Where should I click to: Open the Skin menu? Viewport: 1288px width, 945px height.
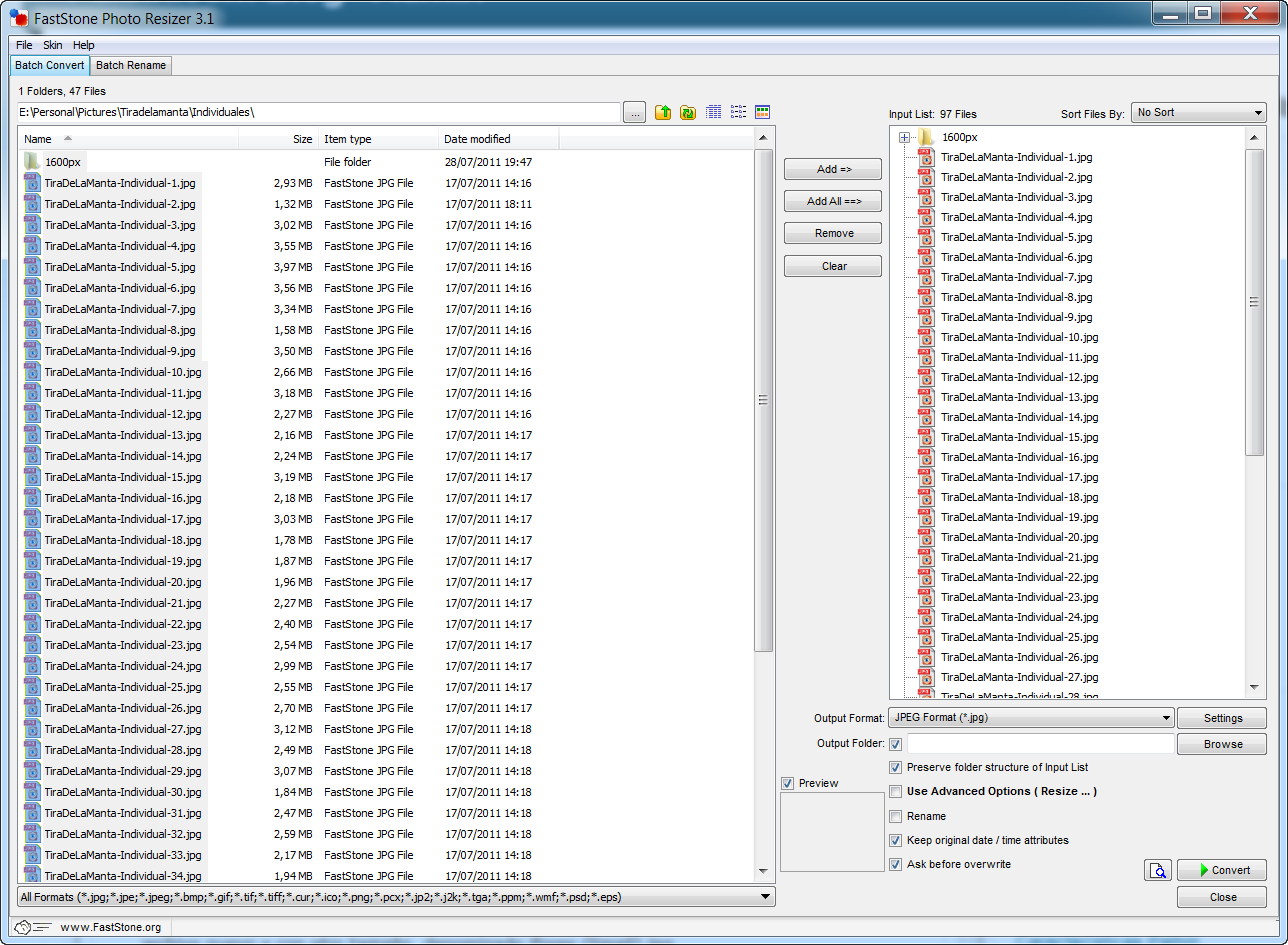click(52, 45)
